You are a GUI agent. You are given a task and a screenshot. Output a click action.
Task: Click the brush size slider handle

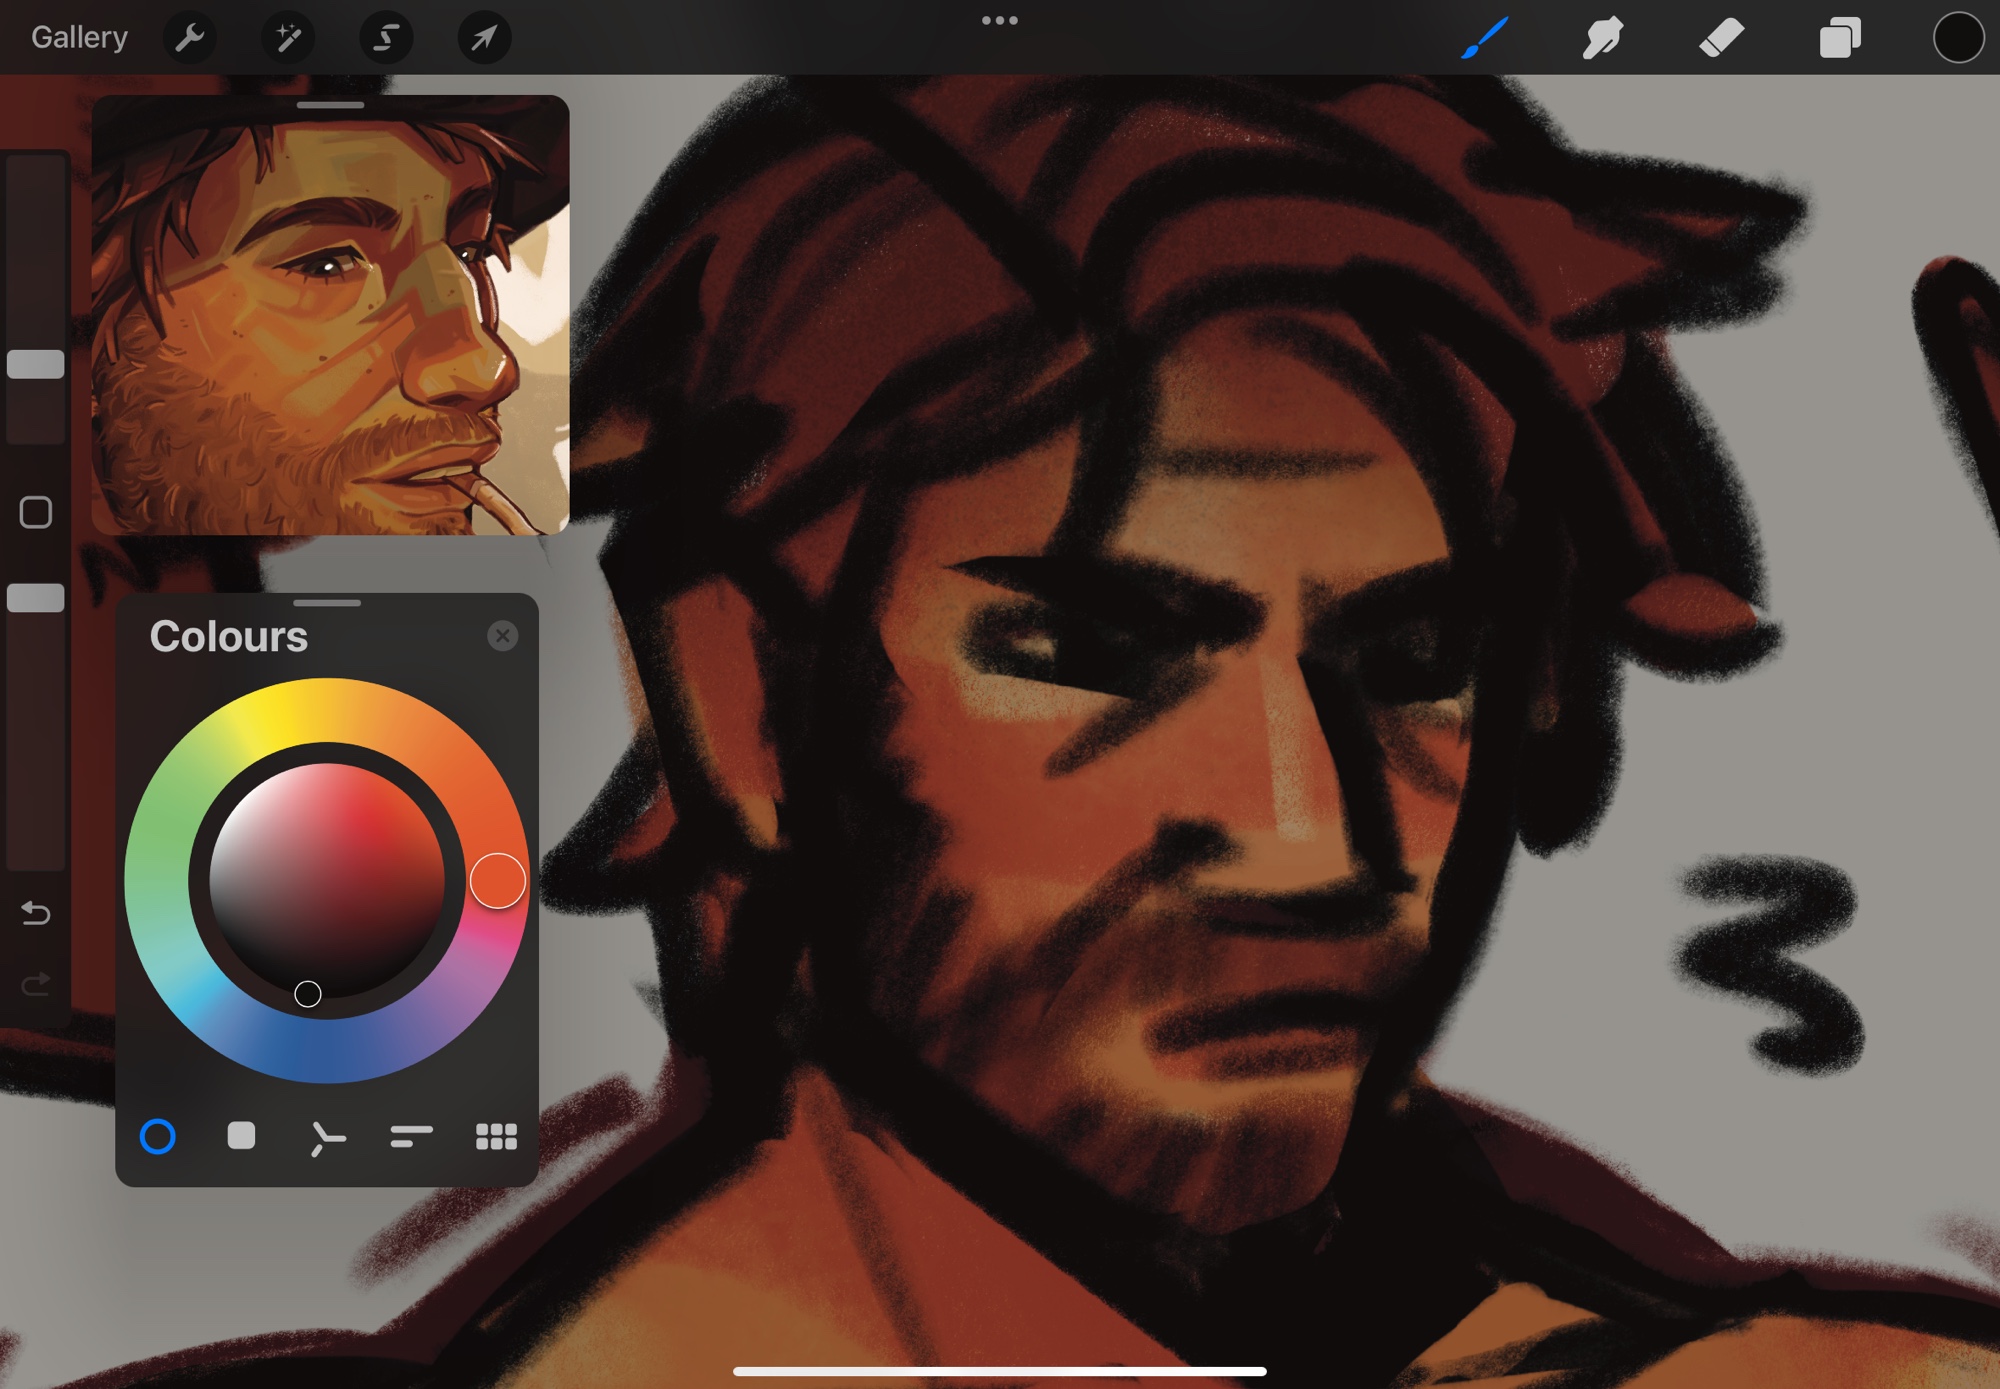36,364
